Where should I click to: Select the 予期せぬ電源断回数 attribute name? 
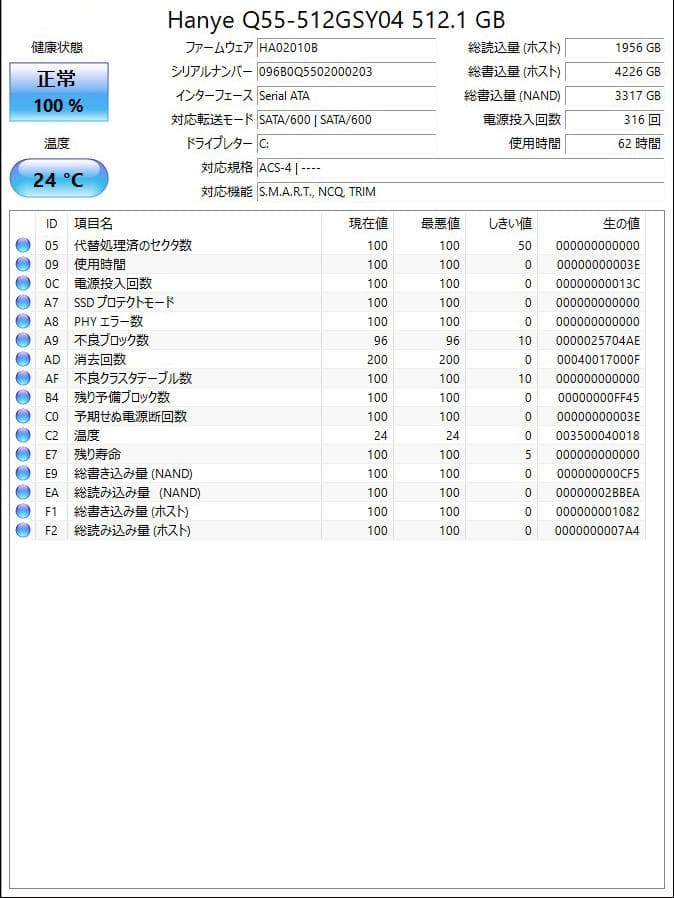pyautogui.click(x=131, y=416)
